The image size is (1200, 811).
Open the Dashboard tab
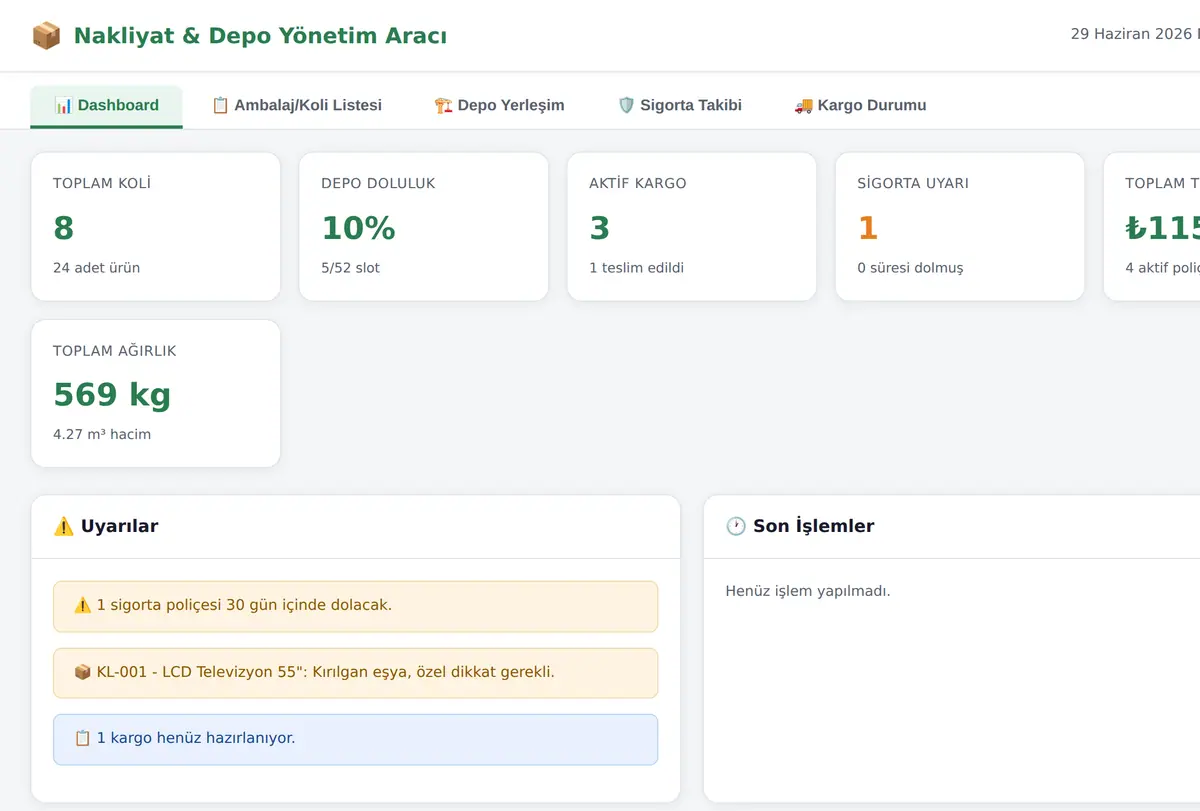click(106, 106)
